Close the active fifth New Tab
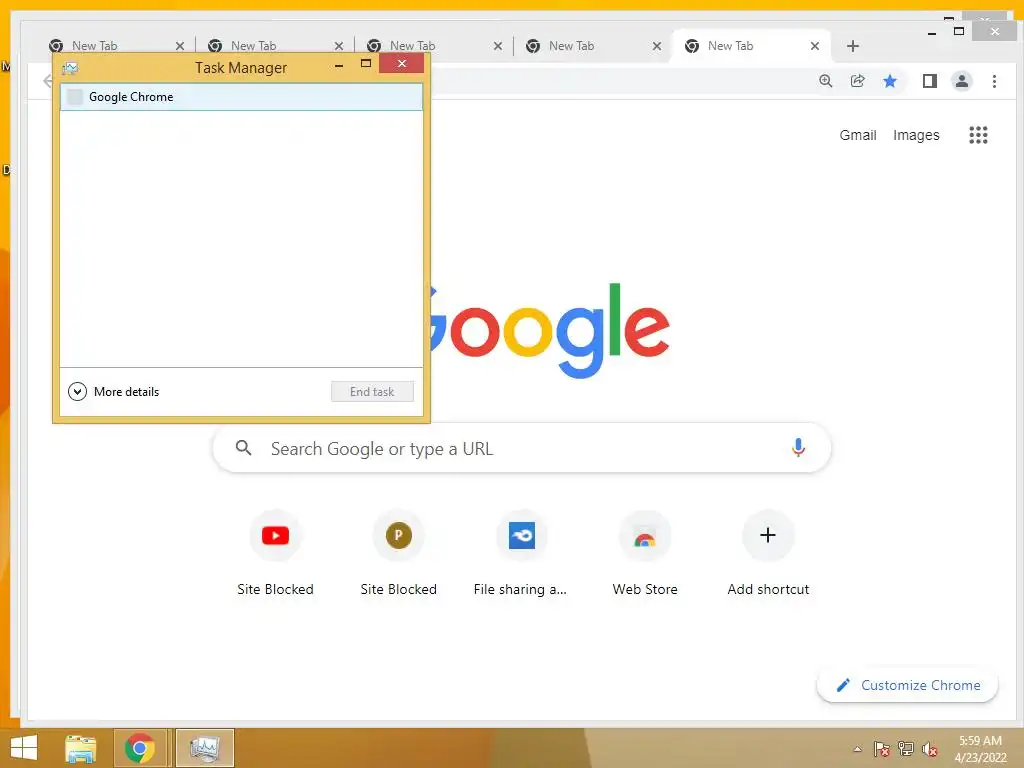1024x768 pixels. pyautogui.click(x=814, y=46)
